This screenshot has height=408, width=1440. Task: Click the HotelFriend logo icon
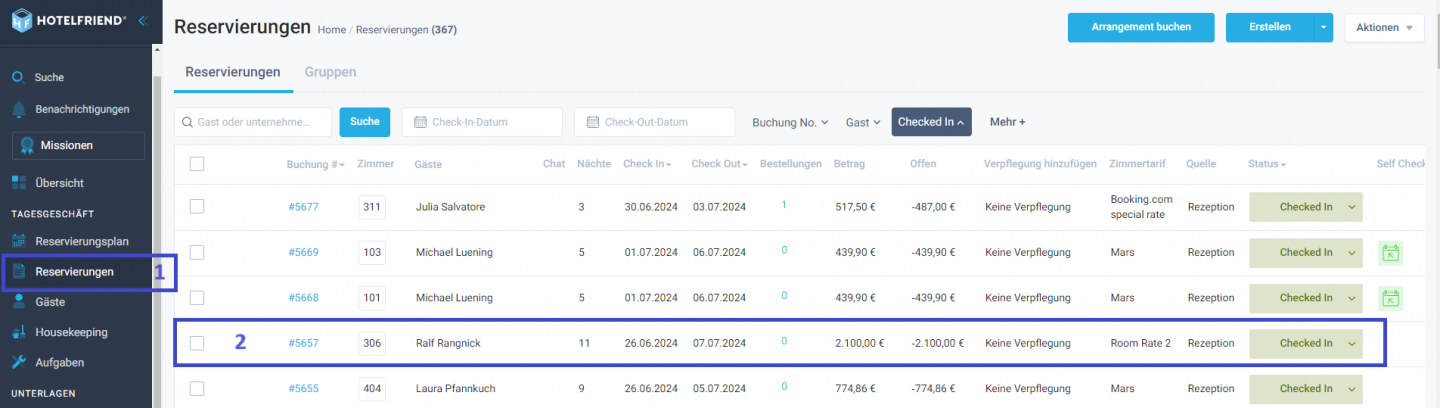24,20
